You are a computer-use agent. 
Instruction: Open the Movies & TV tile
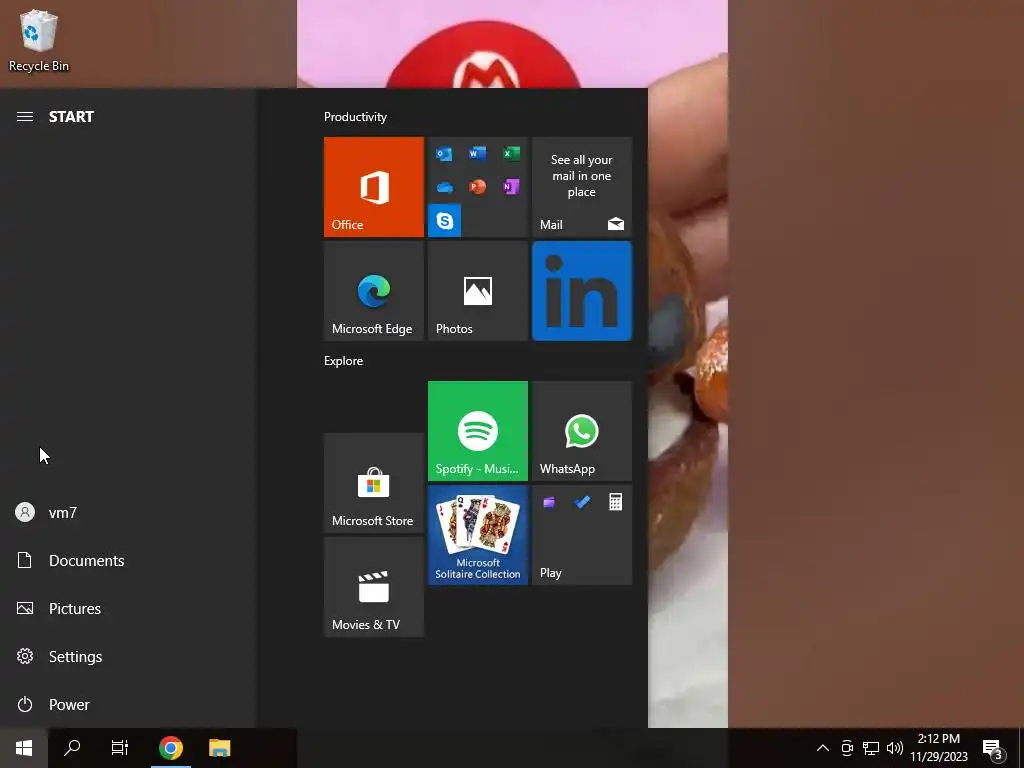(x=374, y=587)
